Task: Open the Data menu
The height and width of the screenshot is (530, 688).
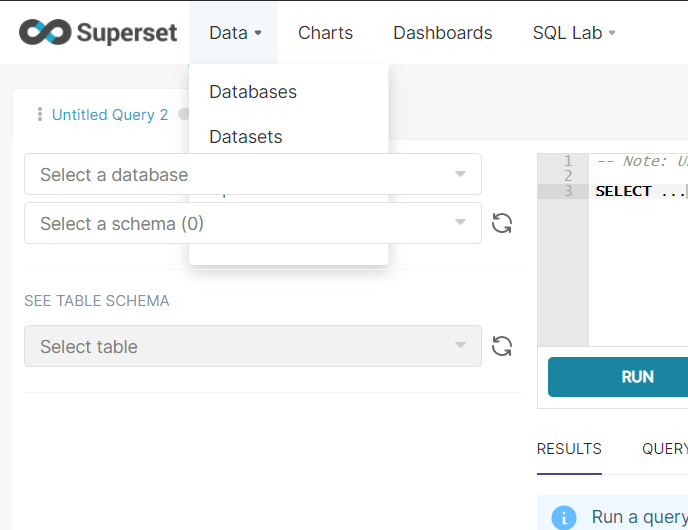Action: pyautogui.click(x=235, y=33)
